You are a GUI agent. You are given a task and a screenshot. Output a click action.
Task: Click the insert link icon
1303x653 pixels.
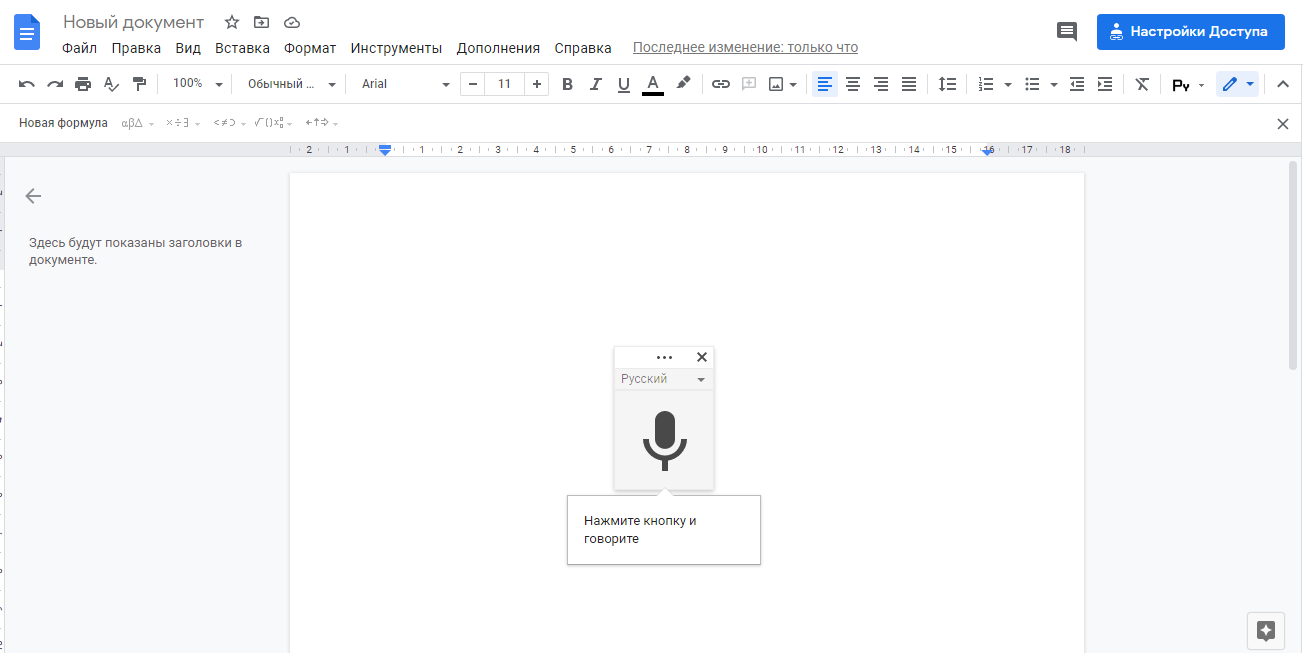point(720,84)
